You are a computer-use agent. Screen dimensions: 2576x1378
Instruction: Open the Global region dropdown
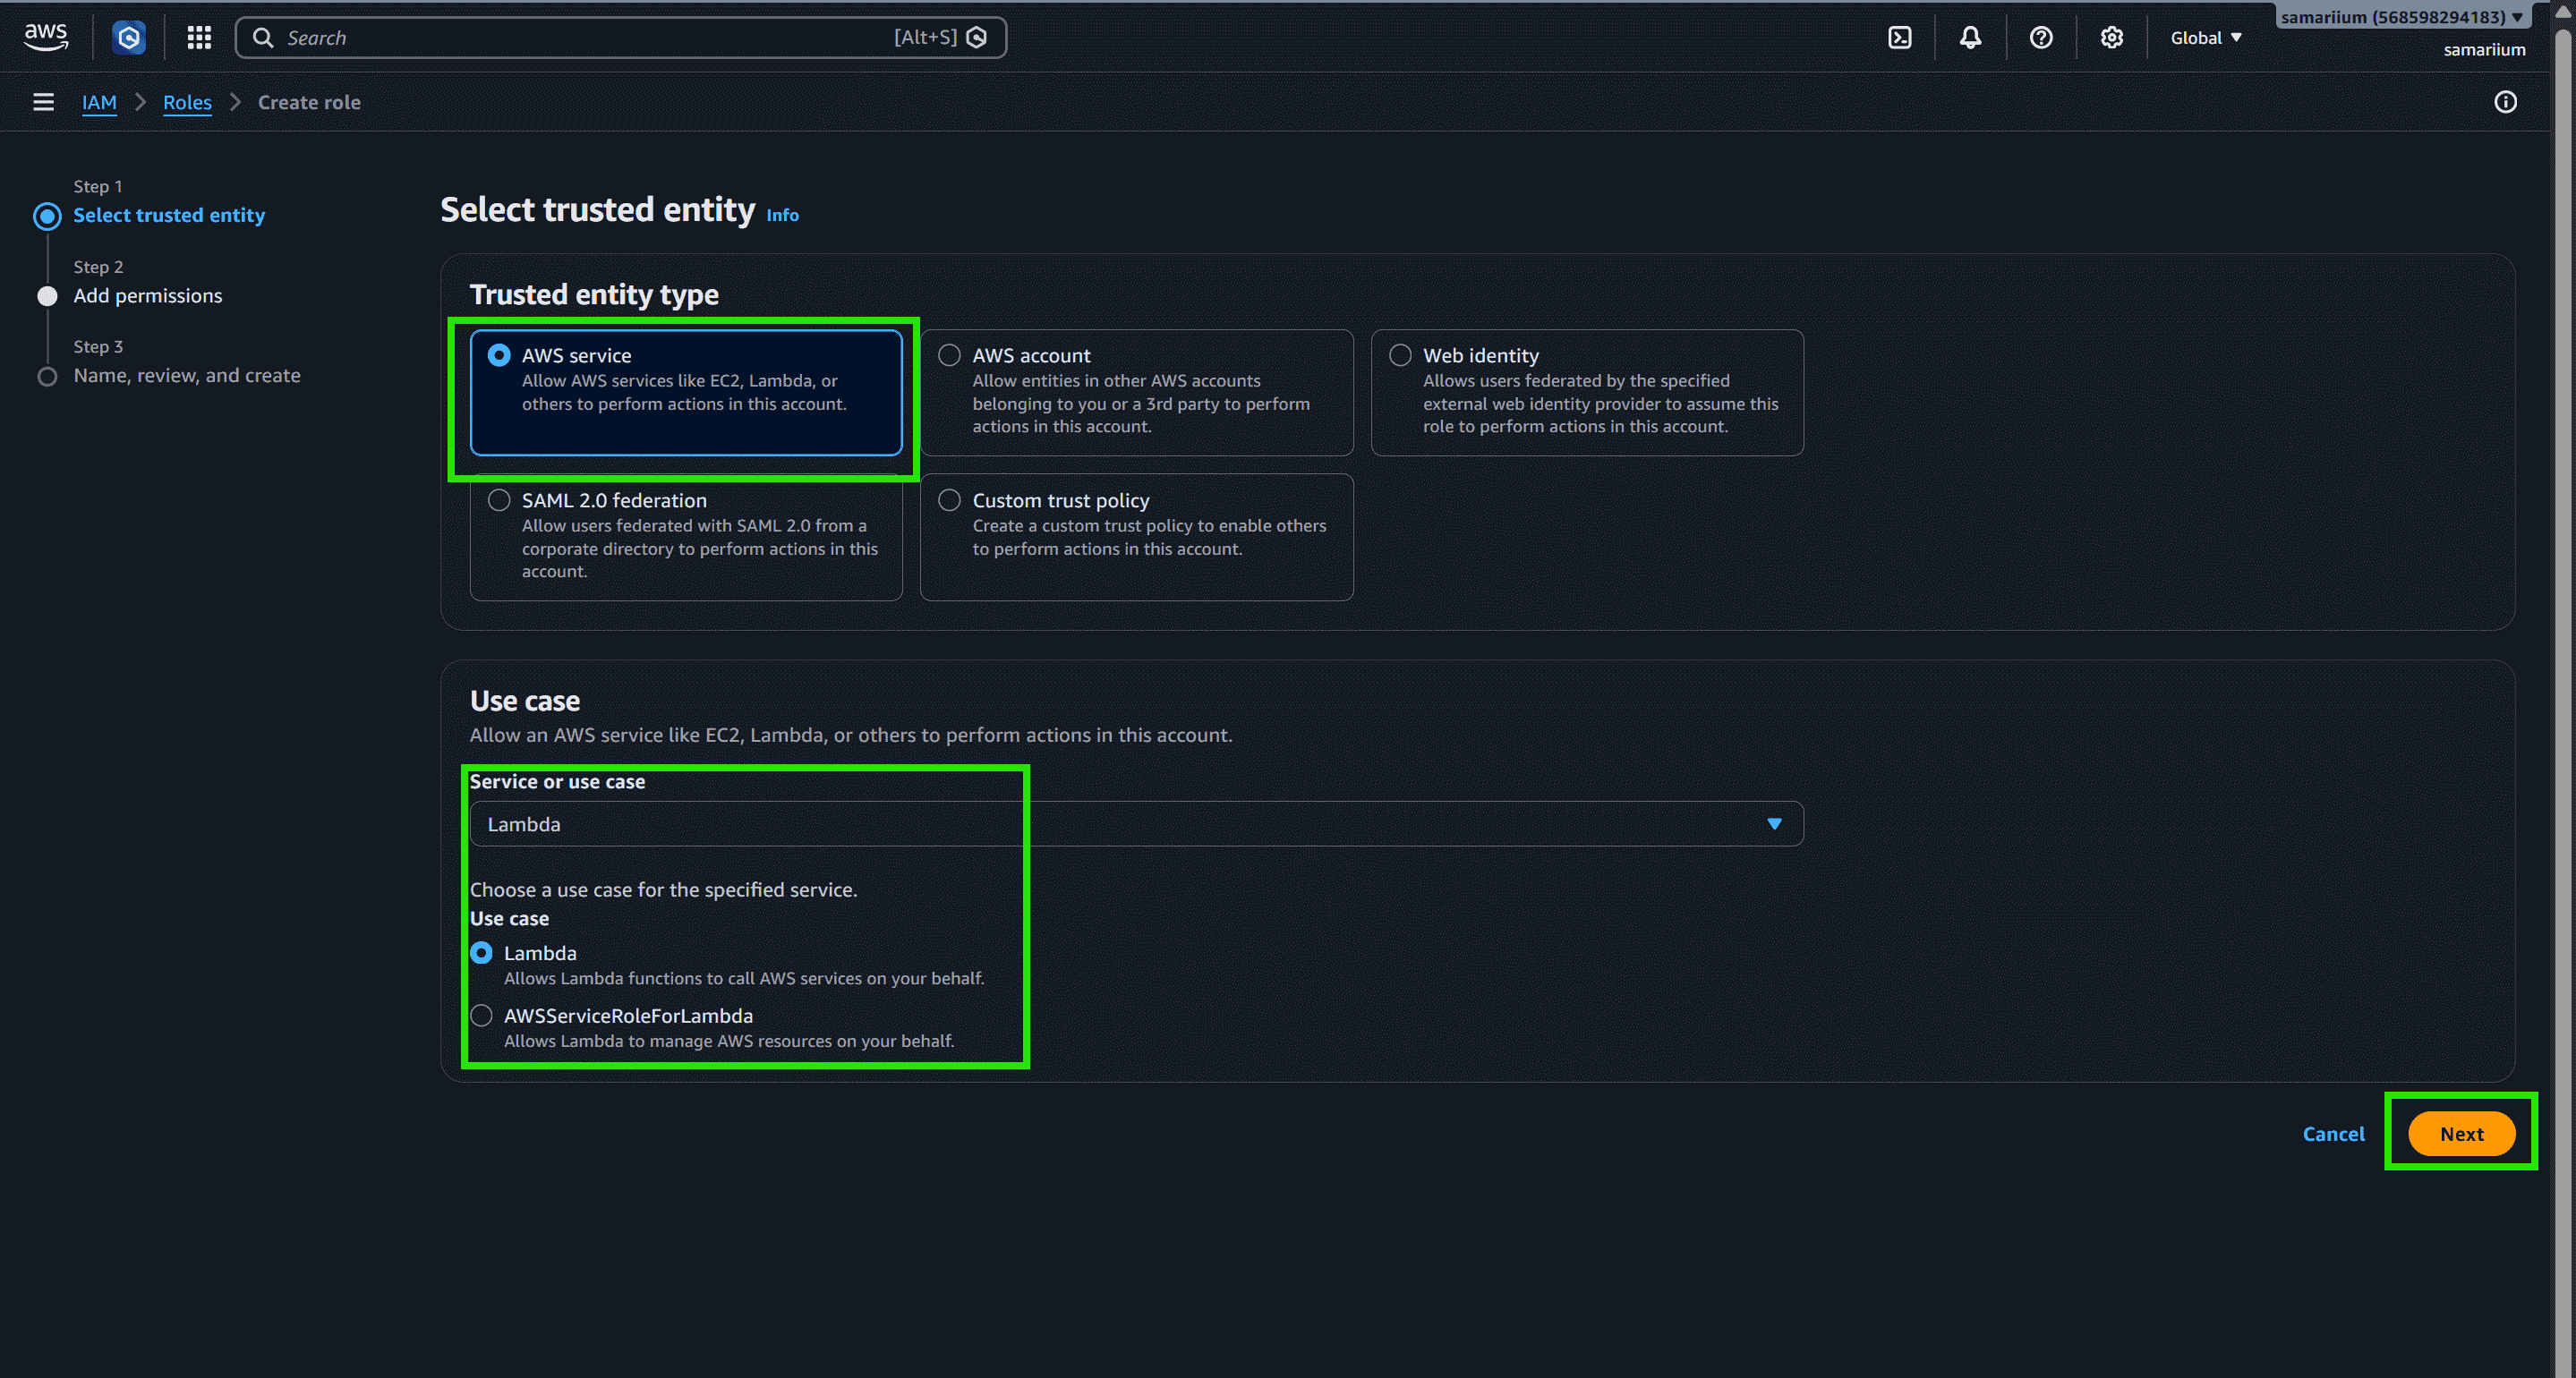click(x=2206, y=38)
